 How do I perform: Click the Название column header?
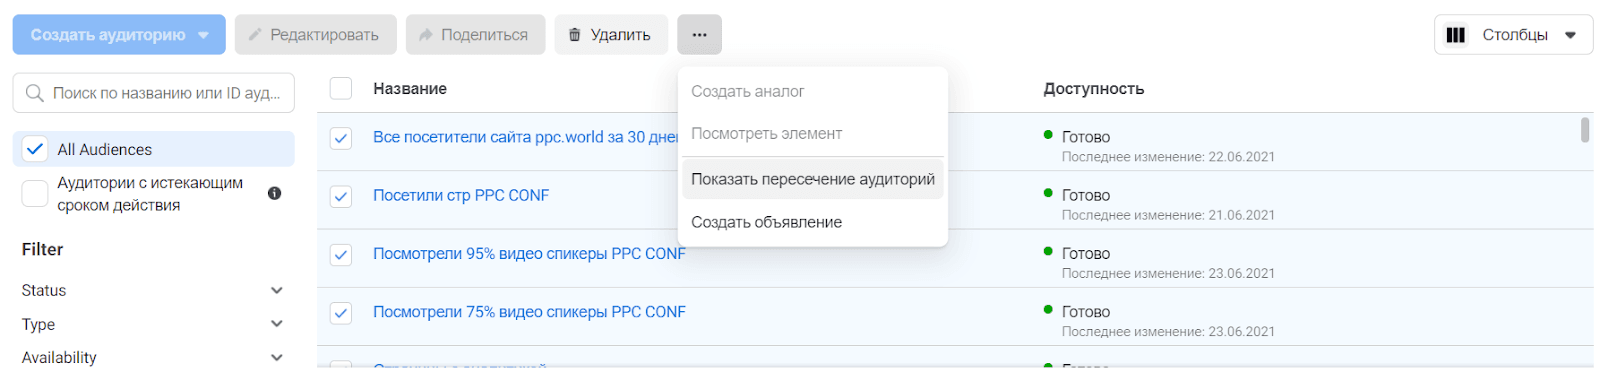(x=410, y=88)
